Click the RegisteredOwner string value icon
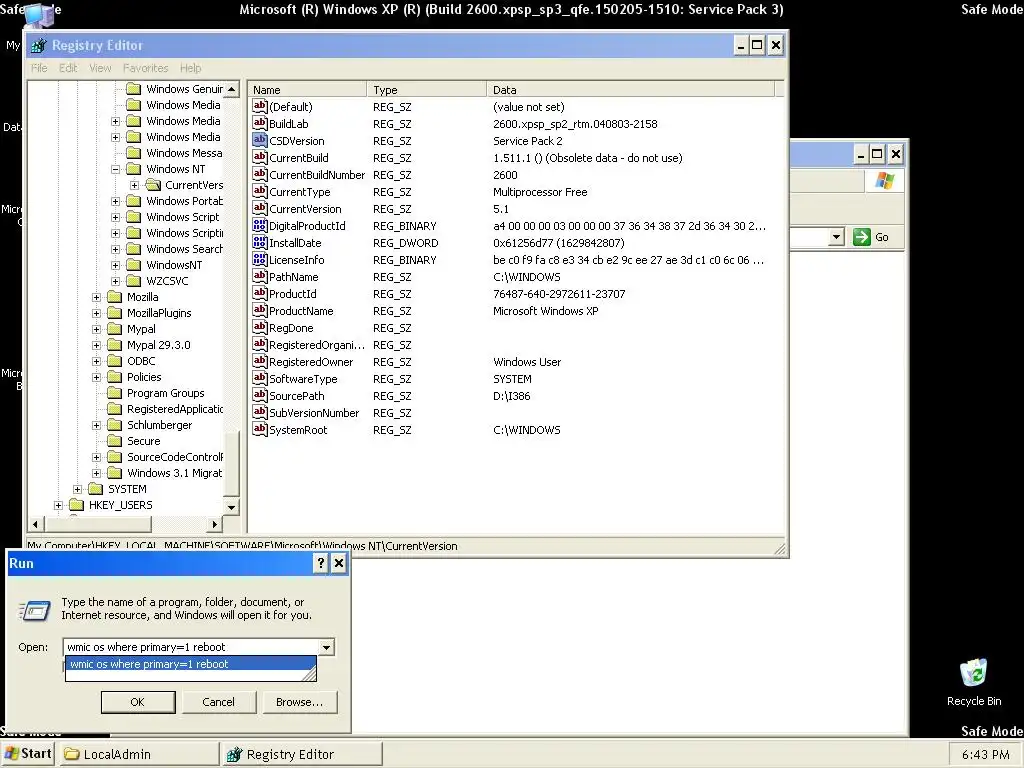 click(x=260, y=361)
